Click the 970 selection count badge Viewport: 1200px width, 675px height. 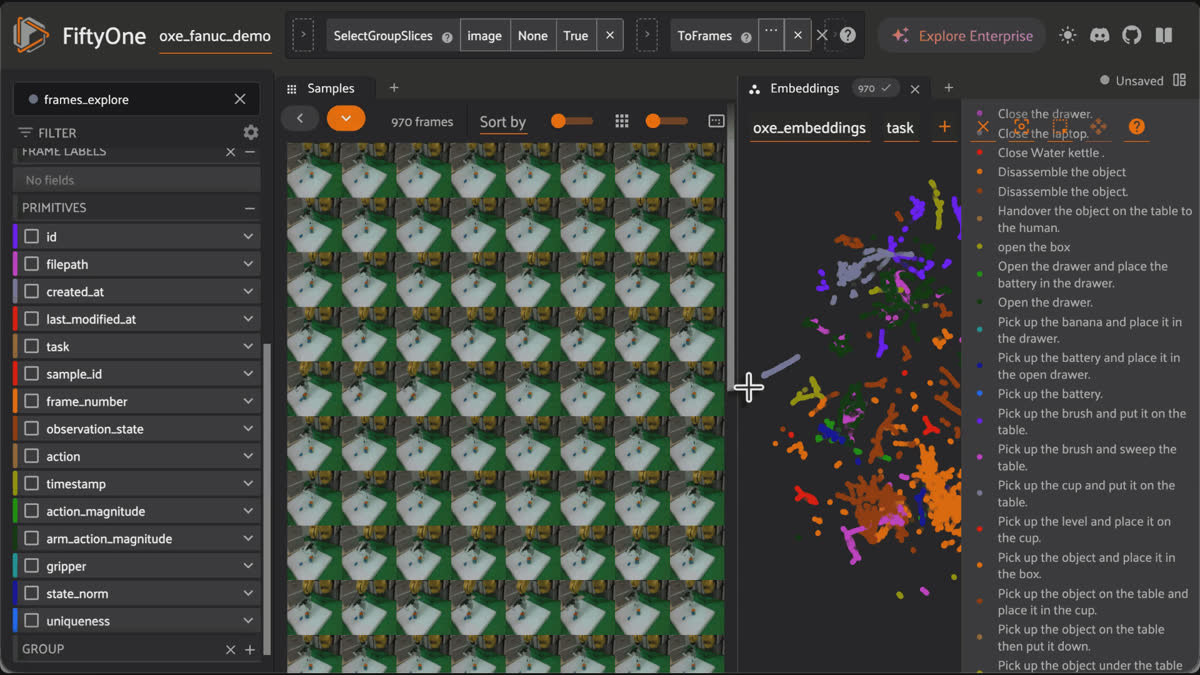pyautogui.click(x=876, y=88)
